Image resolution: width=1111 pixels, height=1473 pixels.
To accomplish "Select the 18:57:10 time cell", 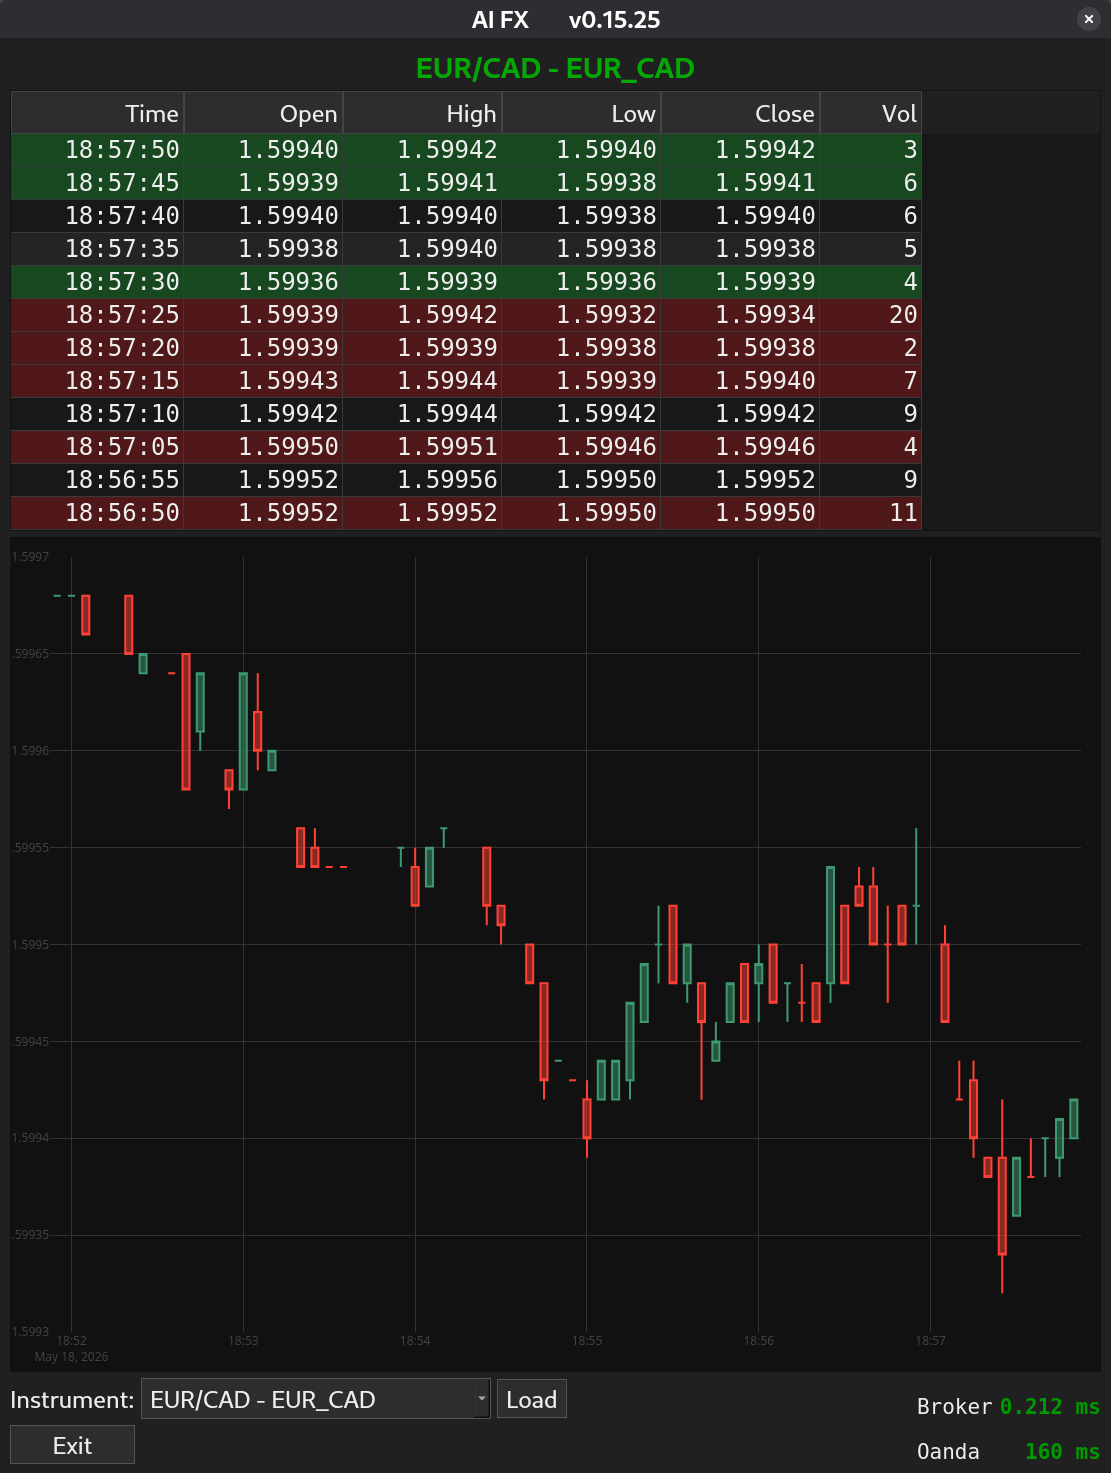I will pos(98,414).
